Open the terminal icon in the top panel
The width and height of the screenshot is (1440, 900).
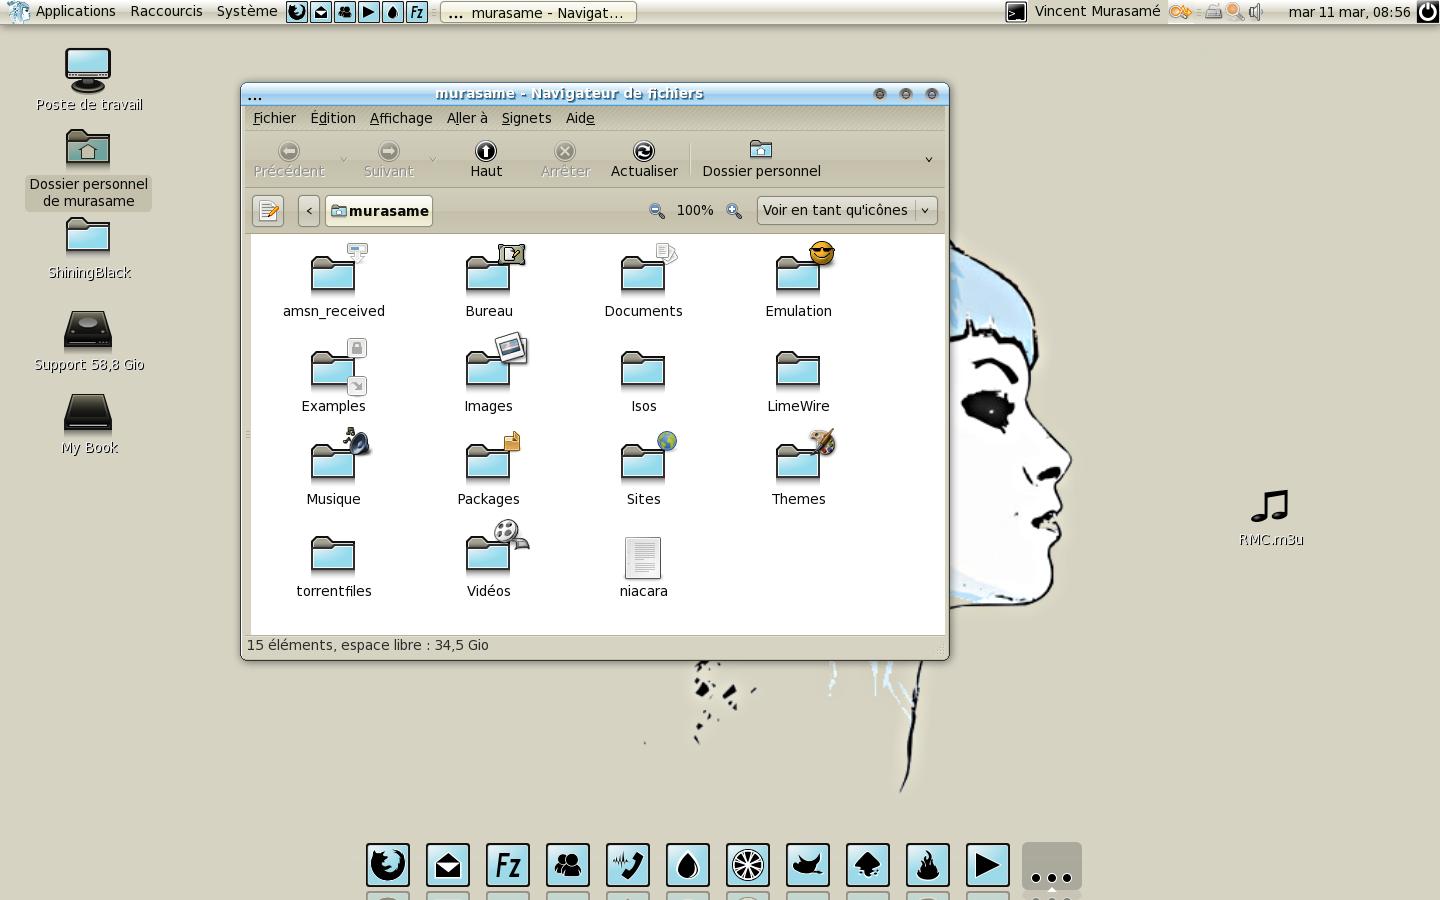1016,12
